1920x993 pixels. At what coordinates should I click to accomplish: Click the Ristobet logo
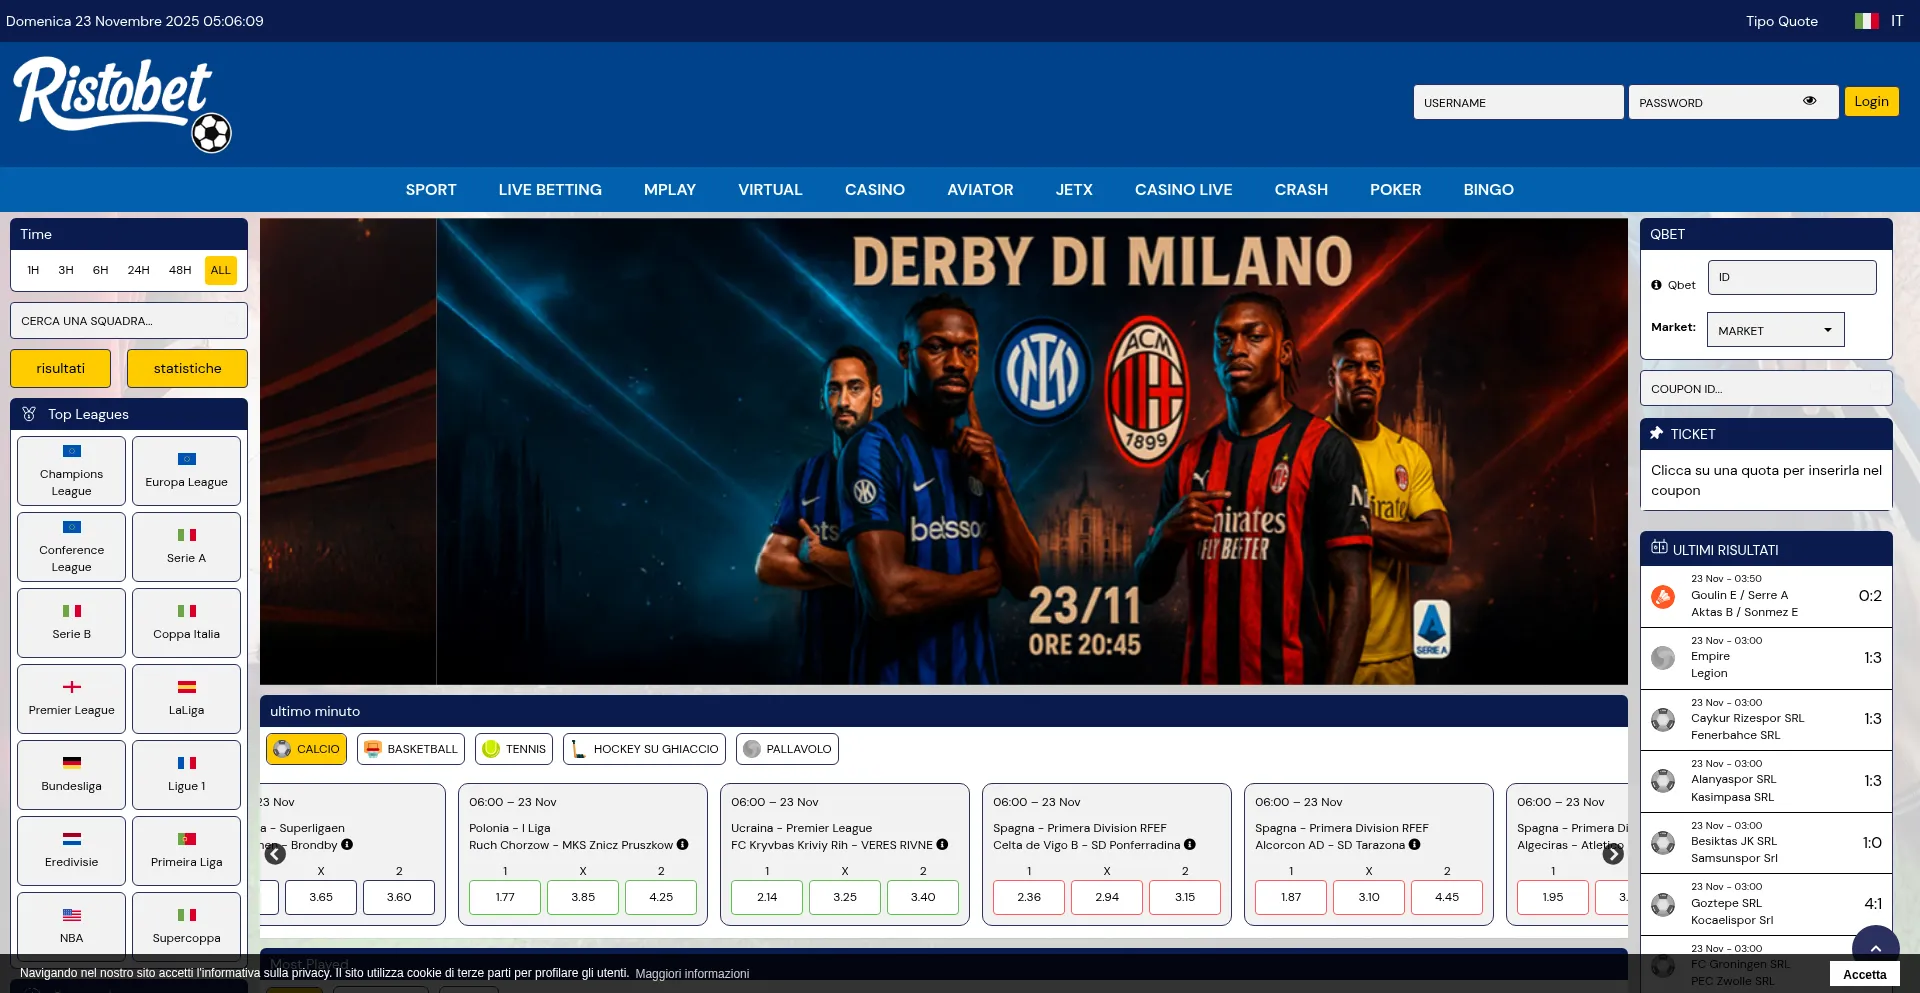122,104
